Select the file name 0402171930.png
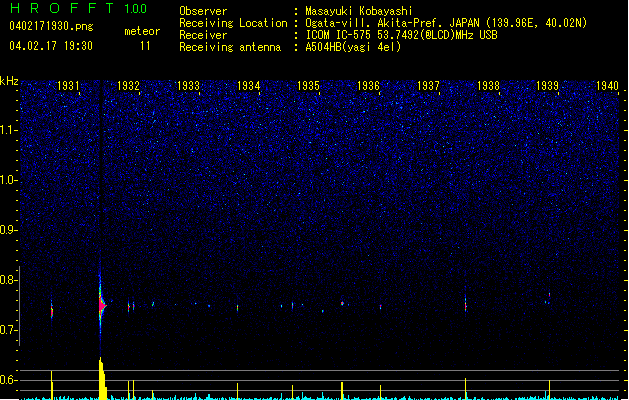 click(x=51, y=26)
